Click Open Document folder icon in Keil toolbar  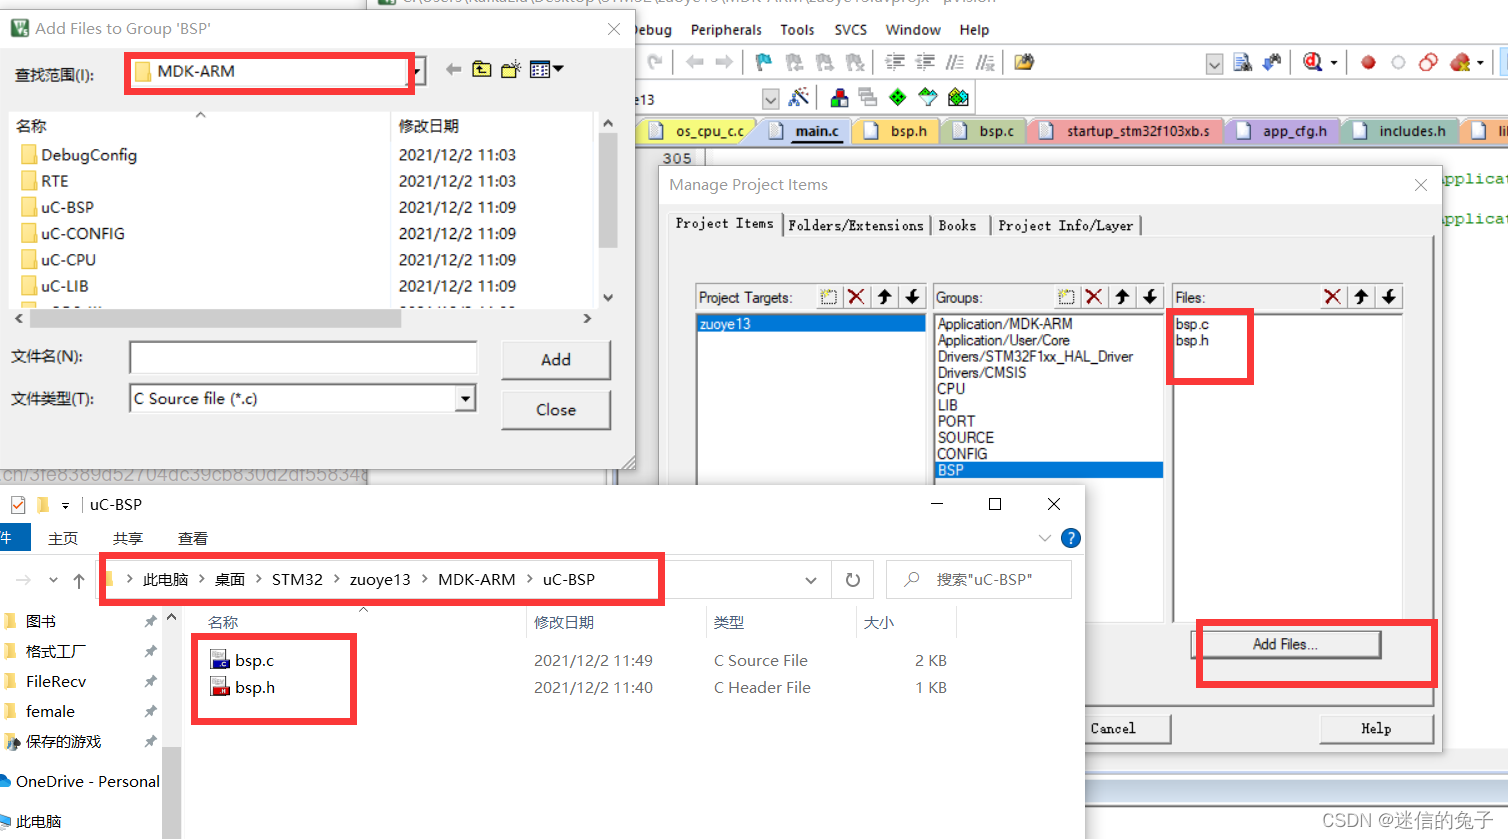[1023, 62]
